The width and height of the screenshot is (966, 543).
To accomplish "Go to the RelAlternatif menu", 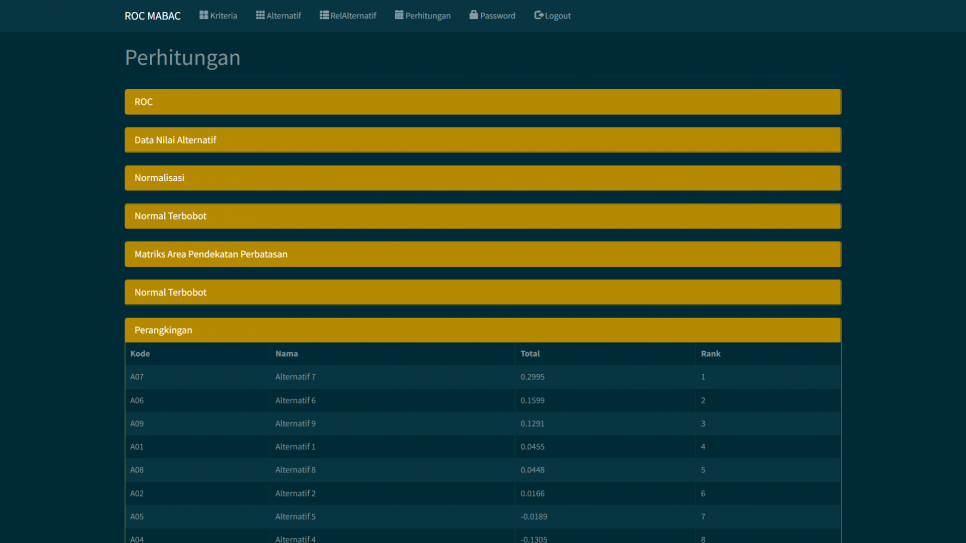I will tap(353, 16).
